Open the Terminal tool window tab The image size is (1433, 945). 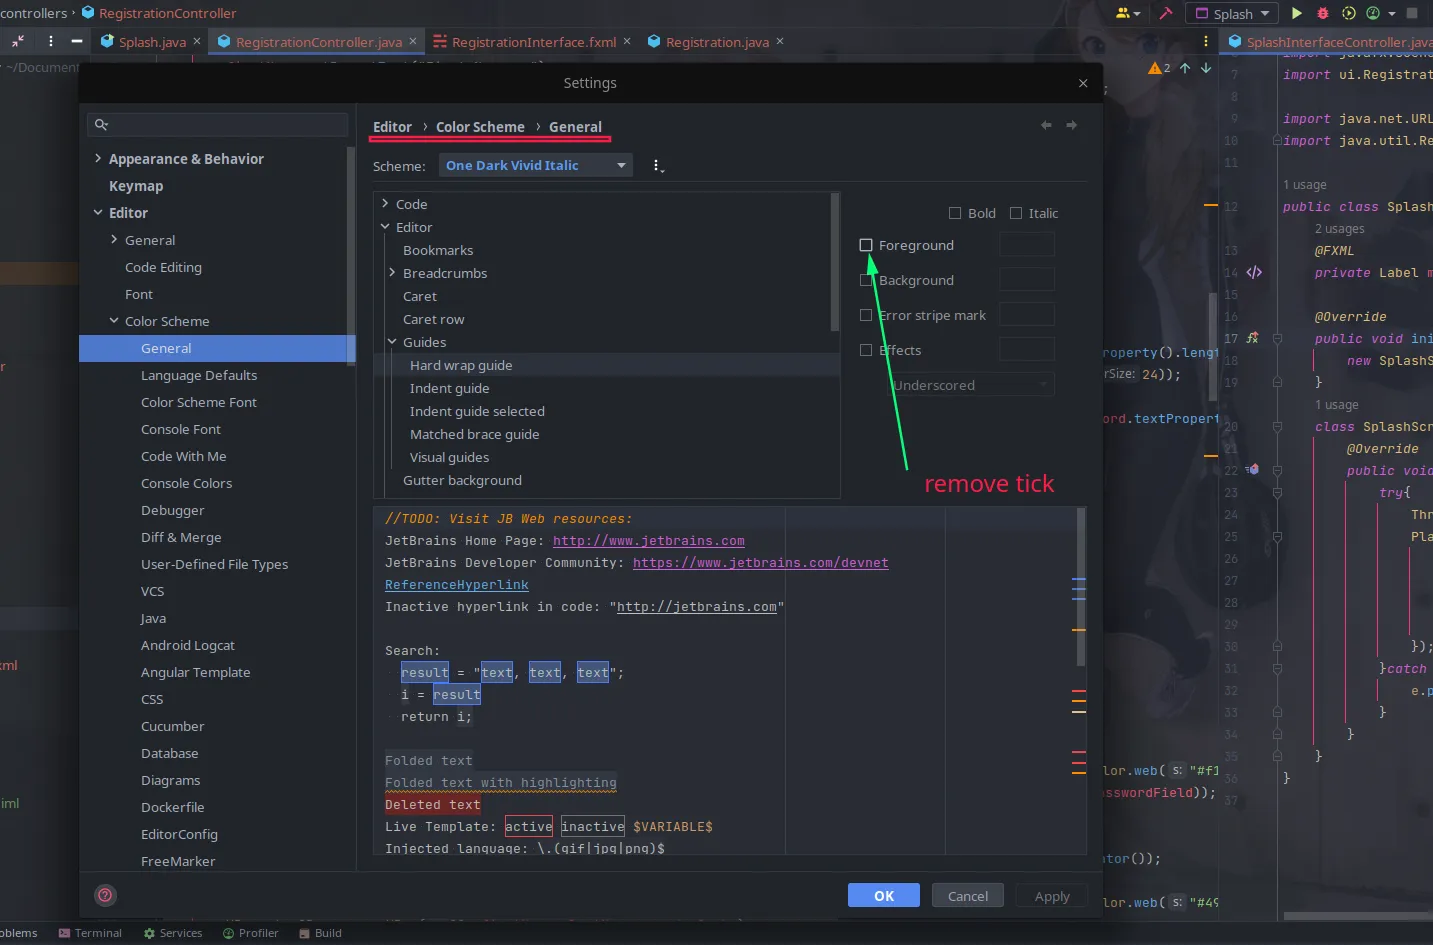(90, 933)
